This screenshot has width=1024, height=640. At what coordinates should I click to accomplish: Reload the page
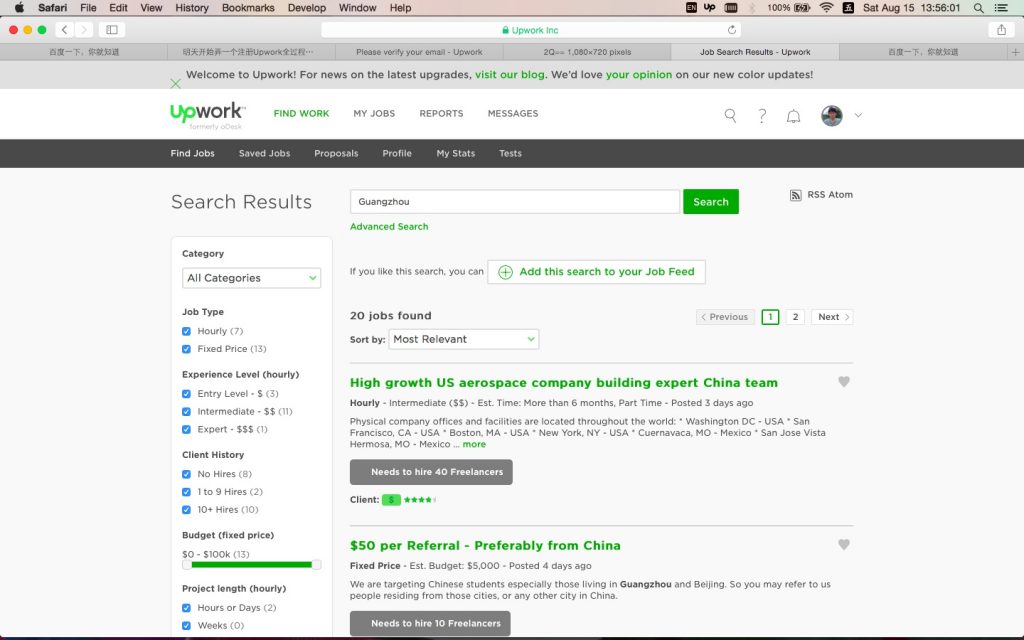tap(731, 29)
